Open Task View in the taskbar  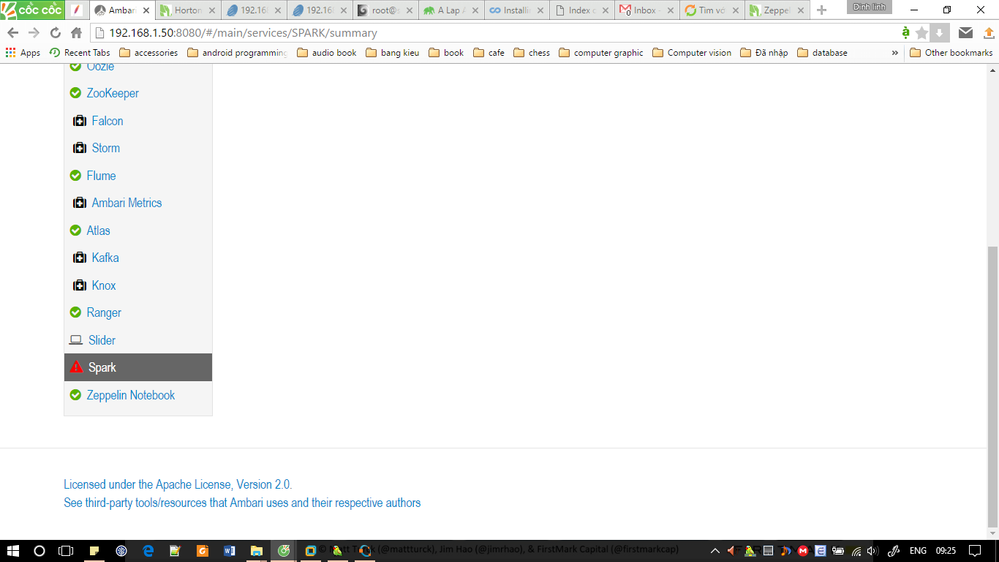pyautogui.click(x=66, y=551)
